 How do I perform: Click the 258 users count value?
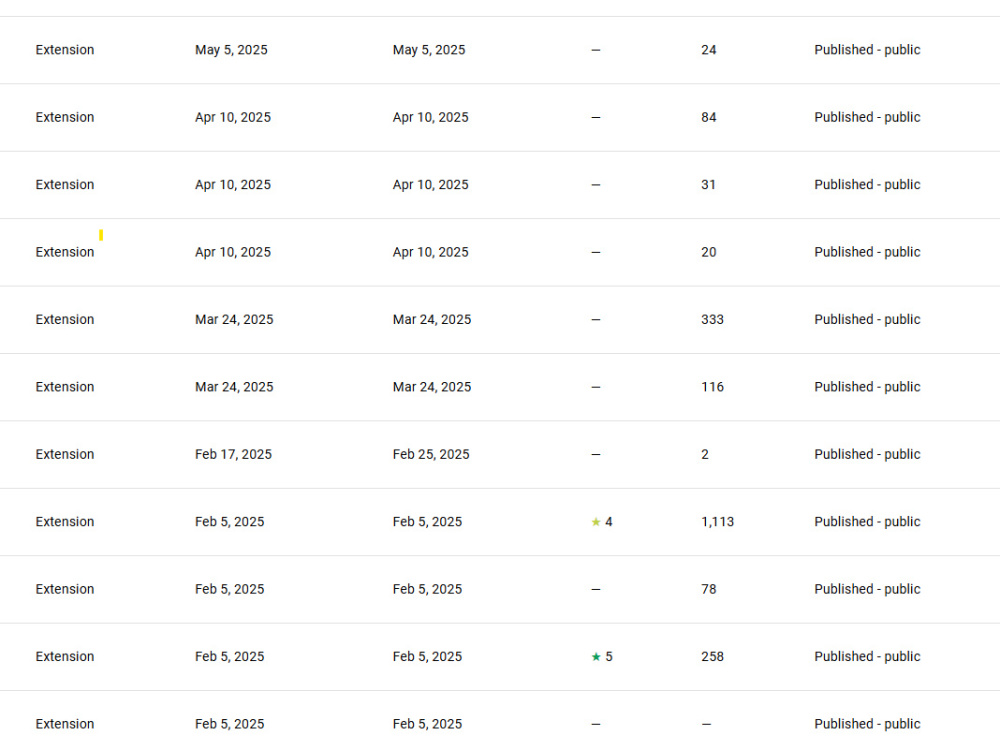[712, 657]
